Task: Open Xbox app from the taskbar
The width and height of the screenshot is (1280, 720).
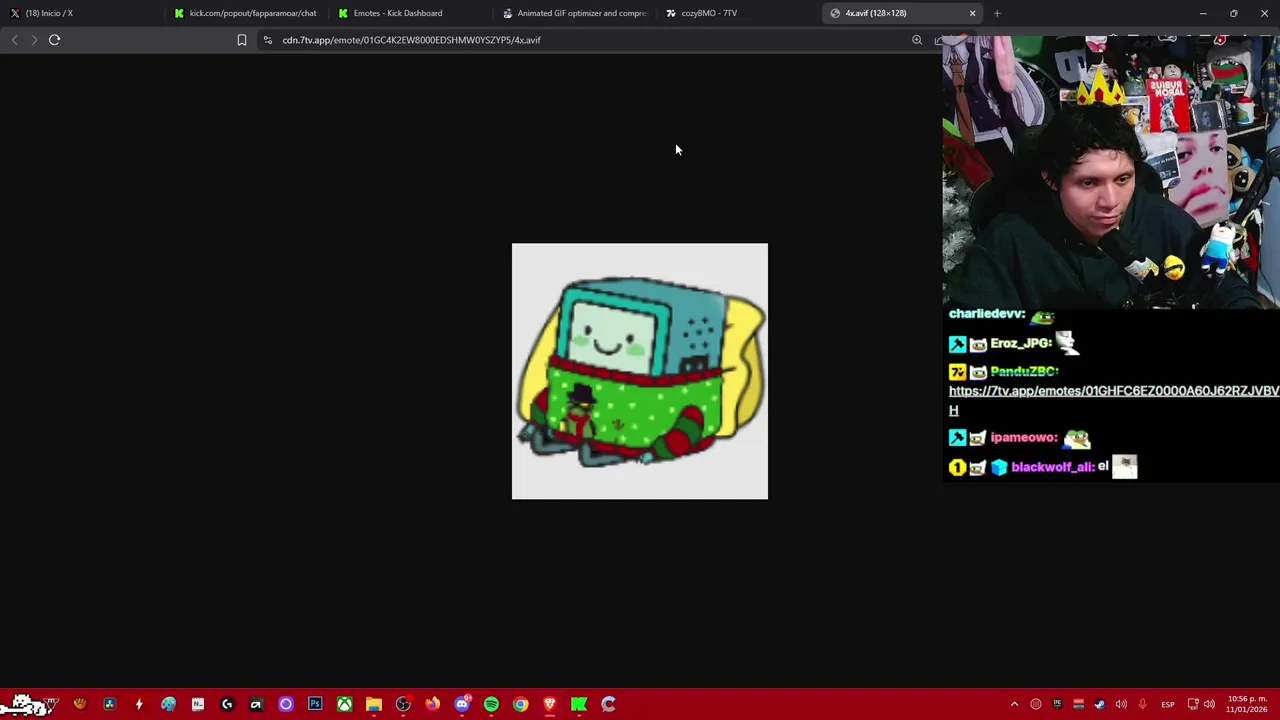Action: (x=344, y=704)
